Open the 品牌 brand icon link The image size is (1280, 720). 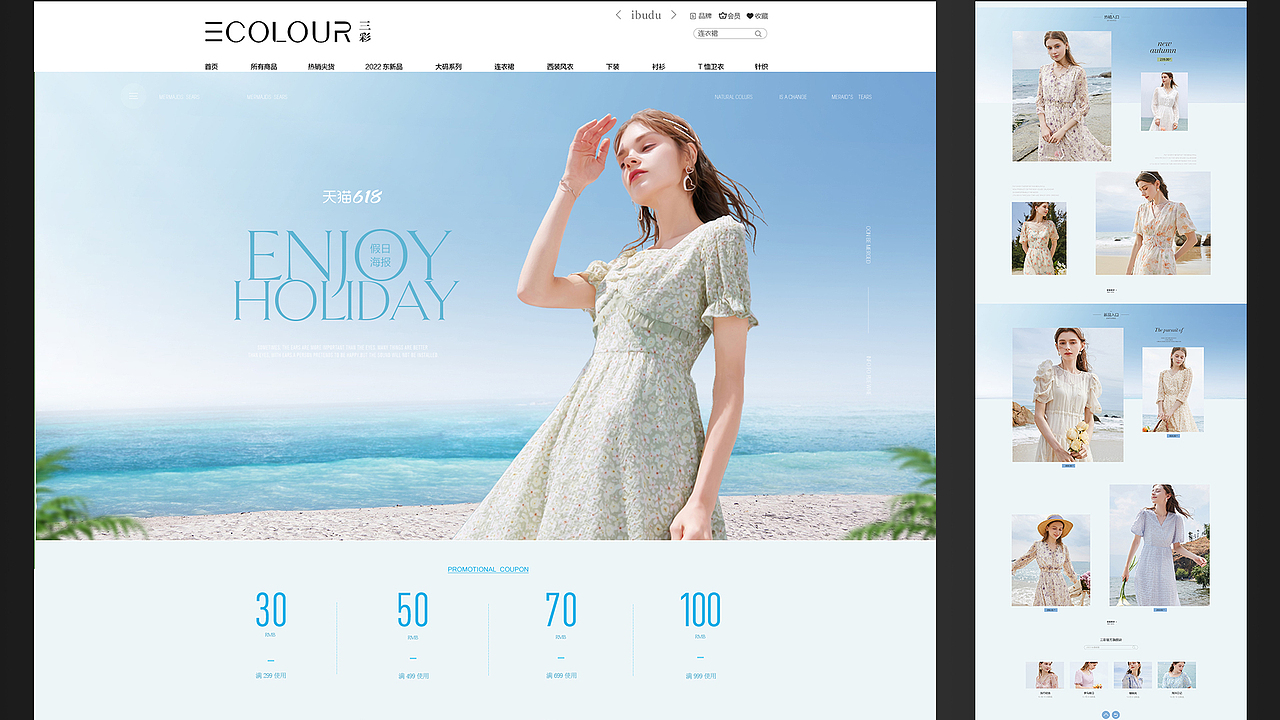coord(701,16)
